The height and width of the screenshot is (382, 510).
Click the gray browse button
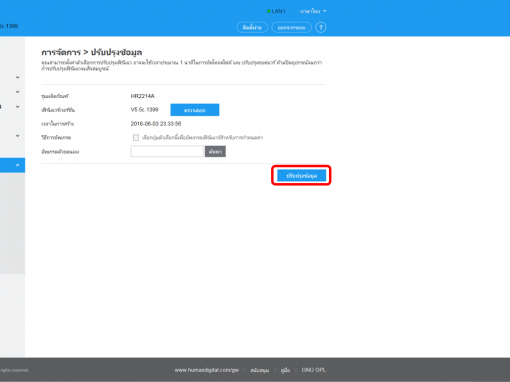tap(215, 152)
